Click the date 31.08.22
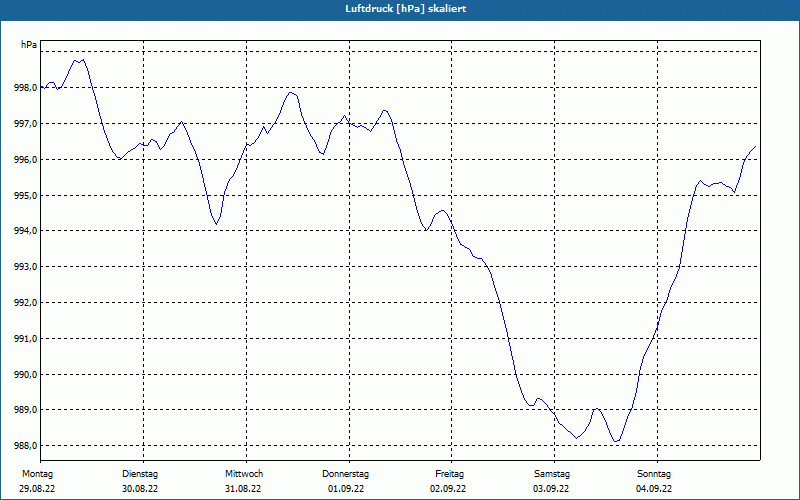This screenshot has width=800, height=500. (243, 489)
